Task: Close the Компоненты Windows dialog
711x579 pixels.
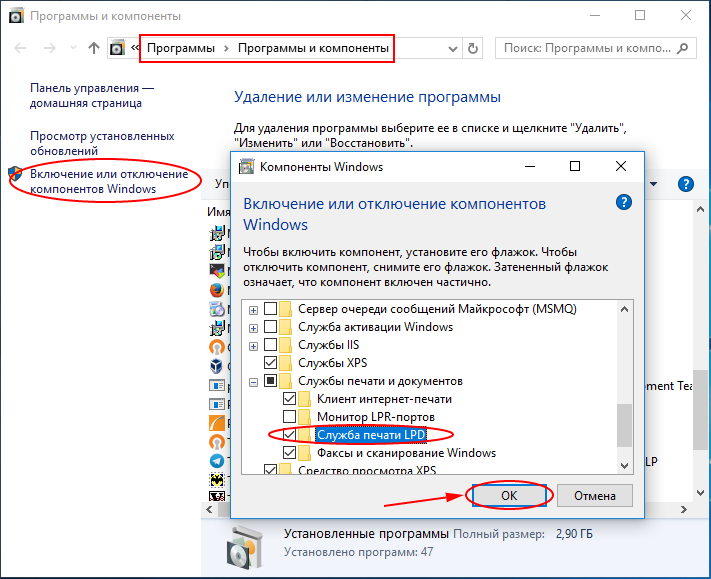Action: pos(621,166)
